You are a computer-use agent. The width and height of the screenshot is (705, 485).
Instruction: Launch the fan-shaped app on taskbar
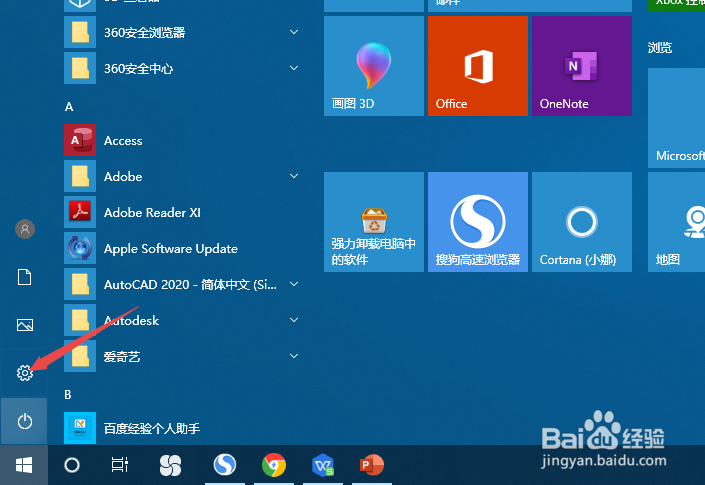click(x=170, y=465)
